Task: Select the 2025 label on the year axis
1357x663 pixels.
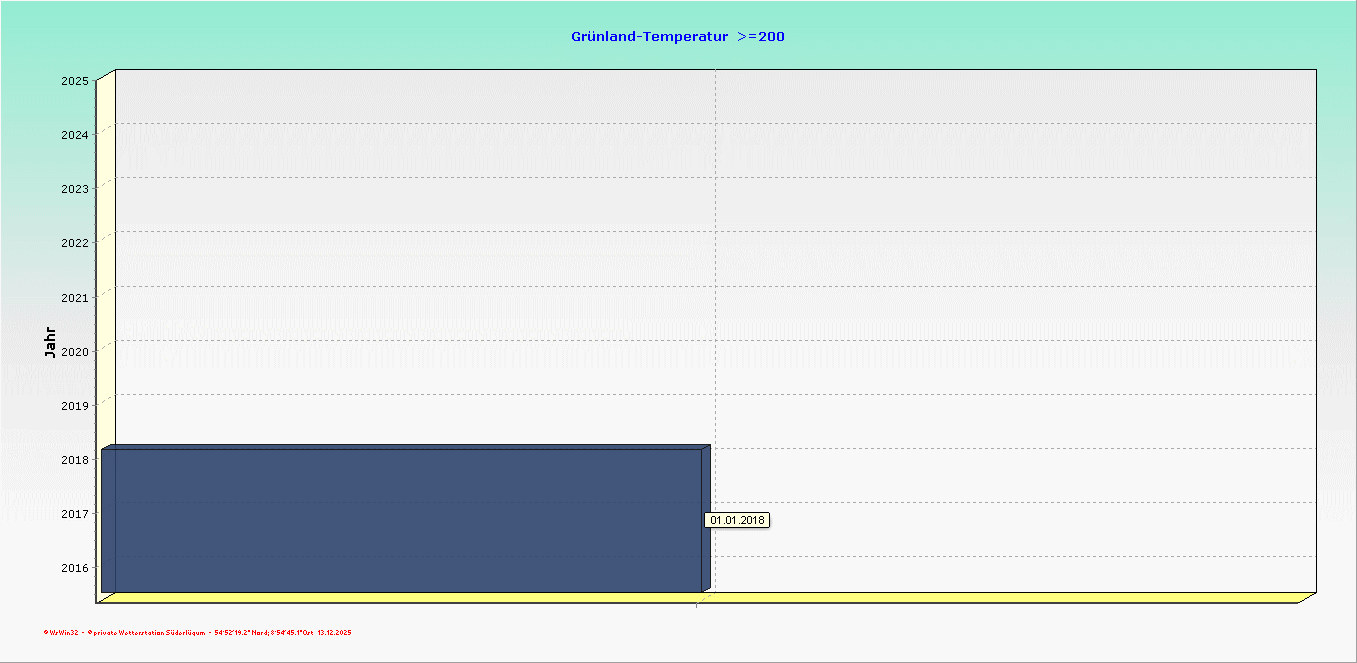Action: (74, 80)
